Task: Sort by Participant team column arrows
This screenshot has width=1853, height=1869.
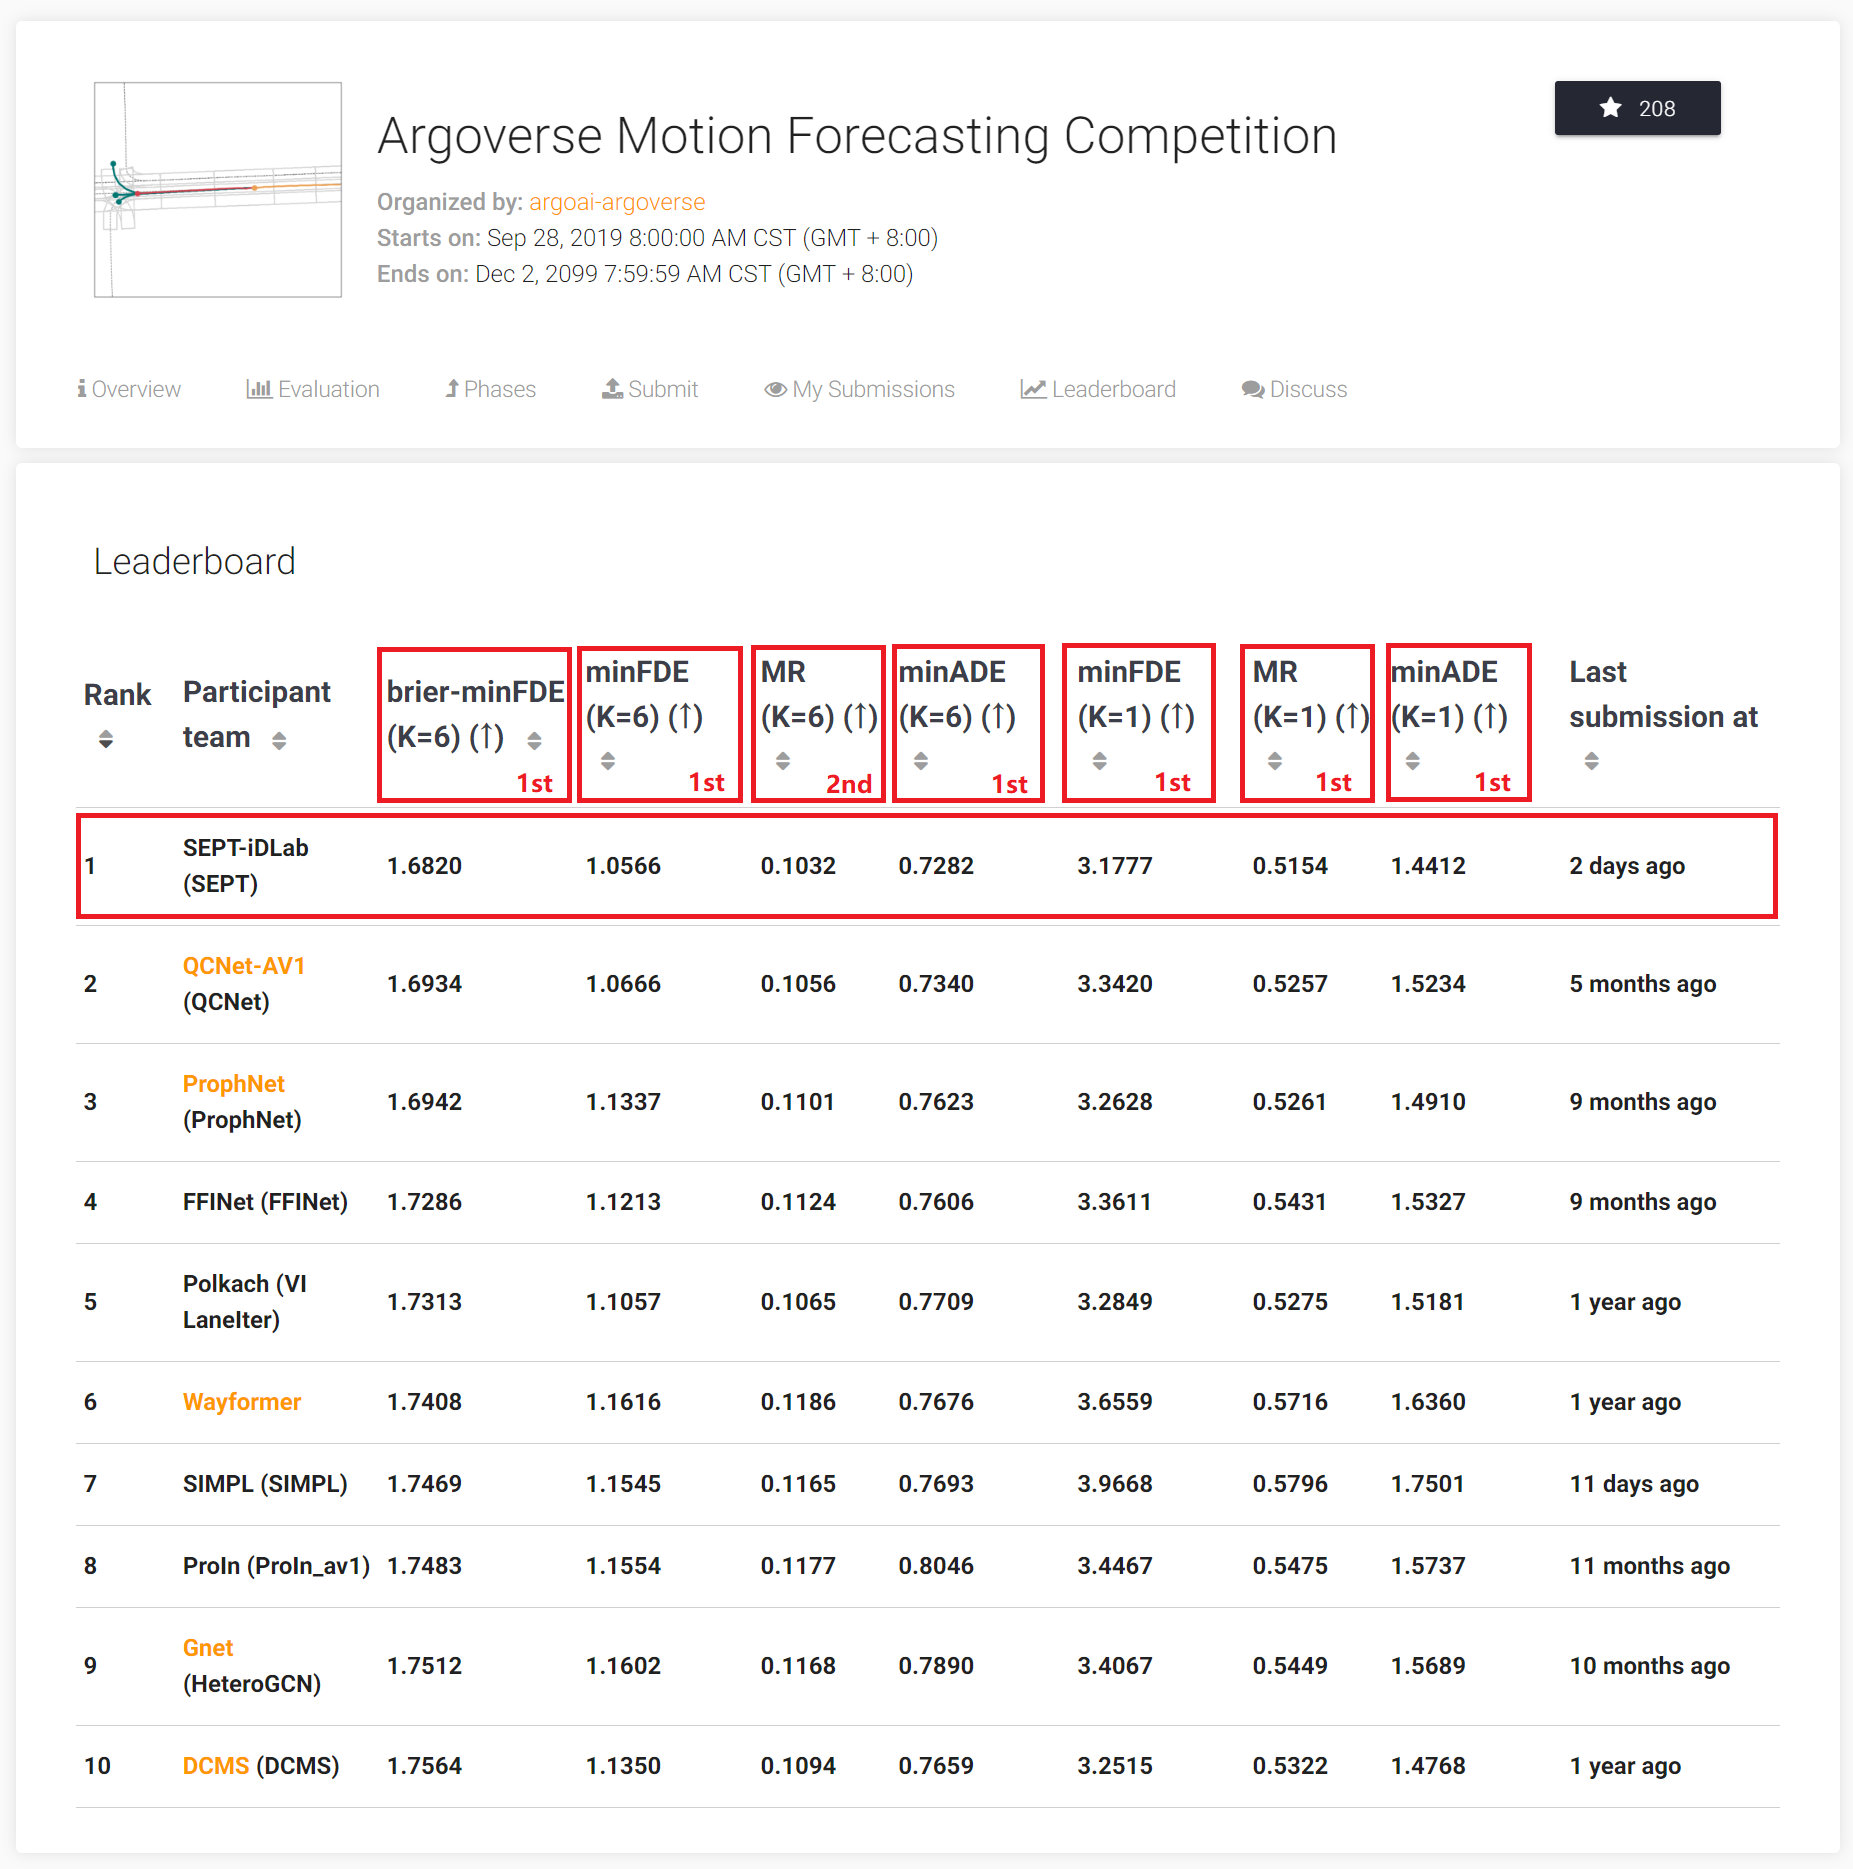Action: point(279,740)
